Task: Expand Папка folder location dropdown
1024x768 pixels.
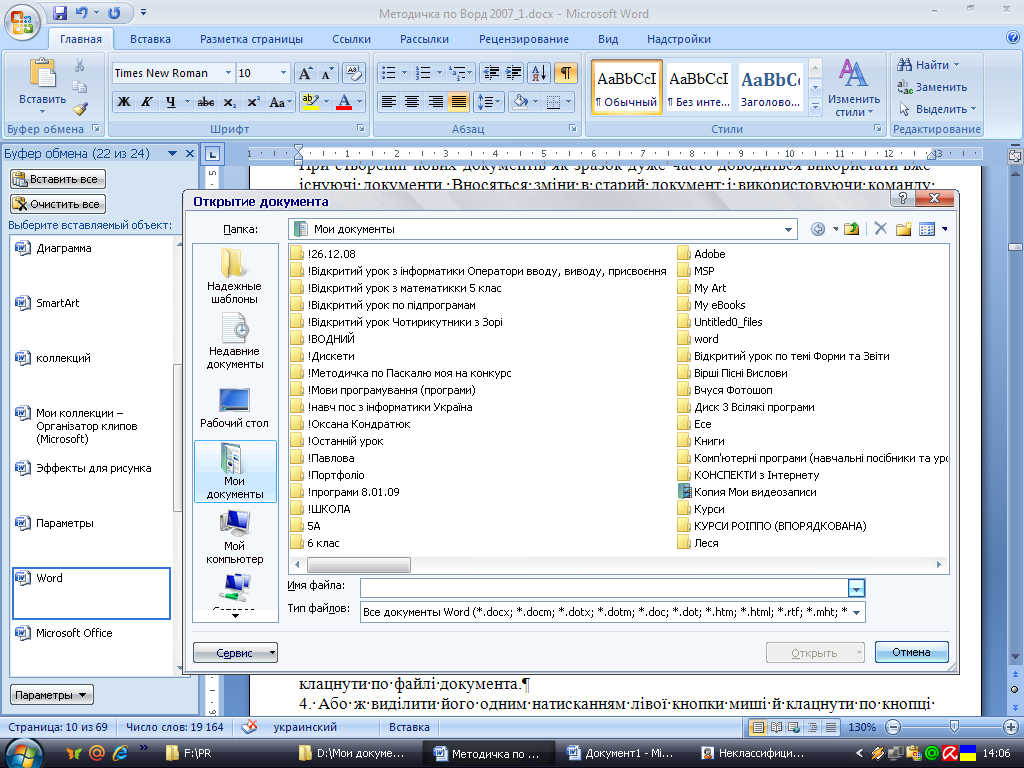Action: (788, 229)
